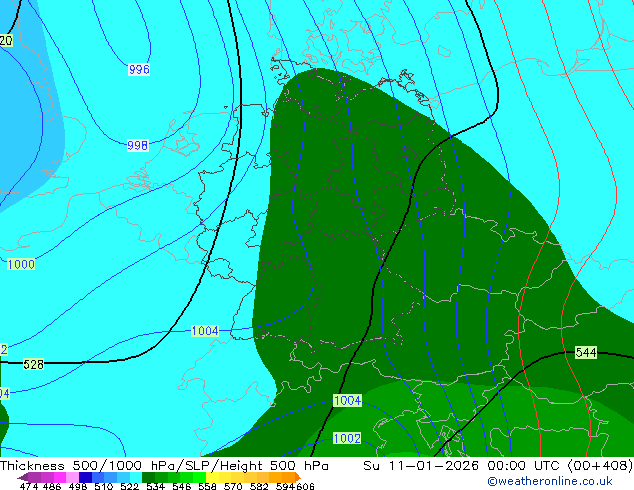Click the 582 value on the legend scale
634x490 pixels.
(259, 486)
